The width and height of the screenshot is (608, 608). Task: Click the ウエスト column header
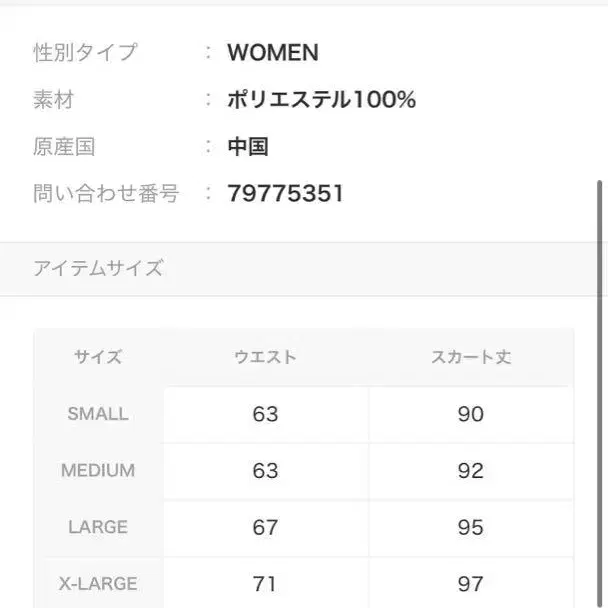pyautogui.click(x=265, y=357)
